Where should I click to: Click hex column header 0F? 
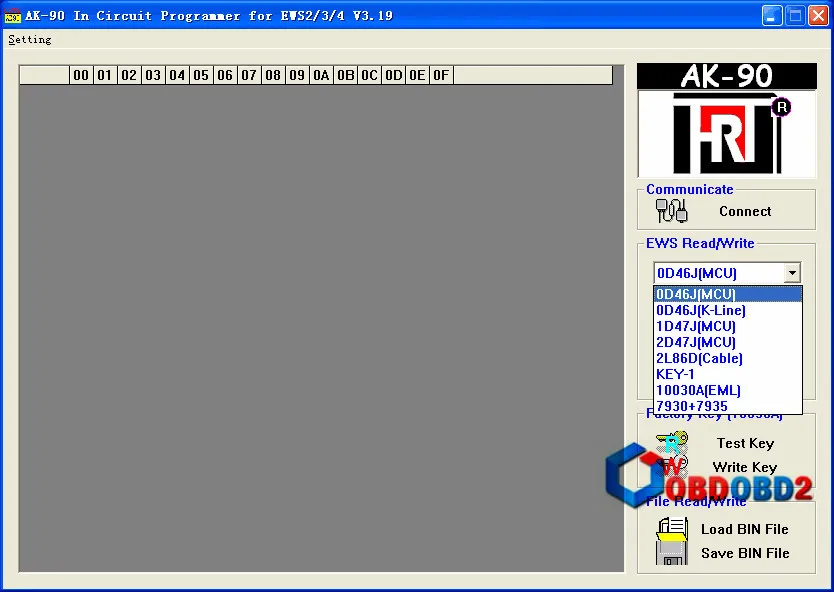pos(441,75)
